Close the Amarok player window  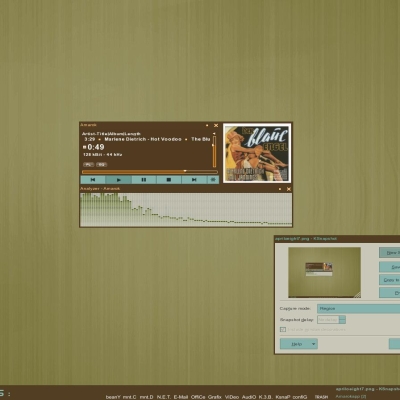(x=216, y=125)
